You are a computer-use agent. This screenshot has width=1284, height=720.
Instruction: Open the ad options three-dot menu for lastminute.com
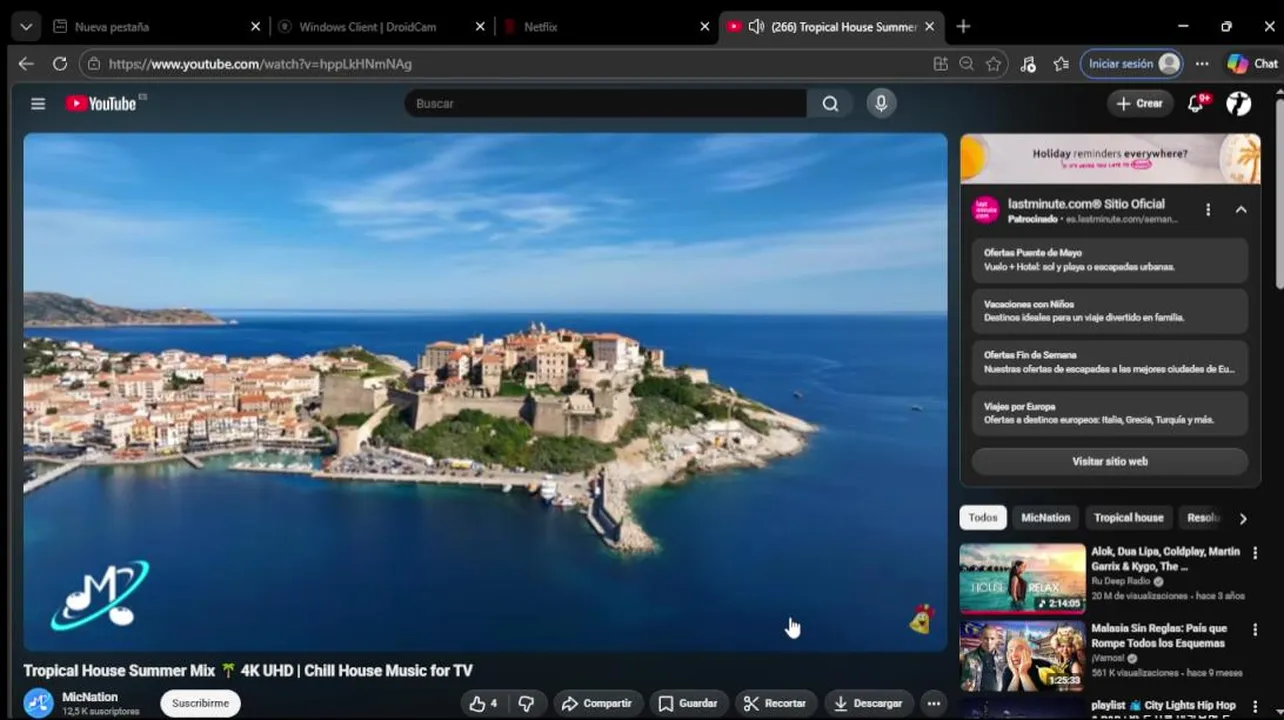coord(1208,210)
